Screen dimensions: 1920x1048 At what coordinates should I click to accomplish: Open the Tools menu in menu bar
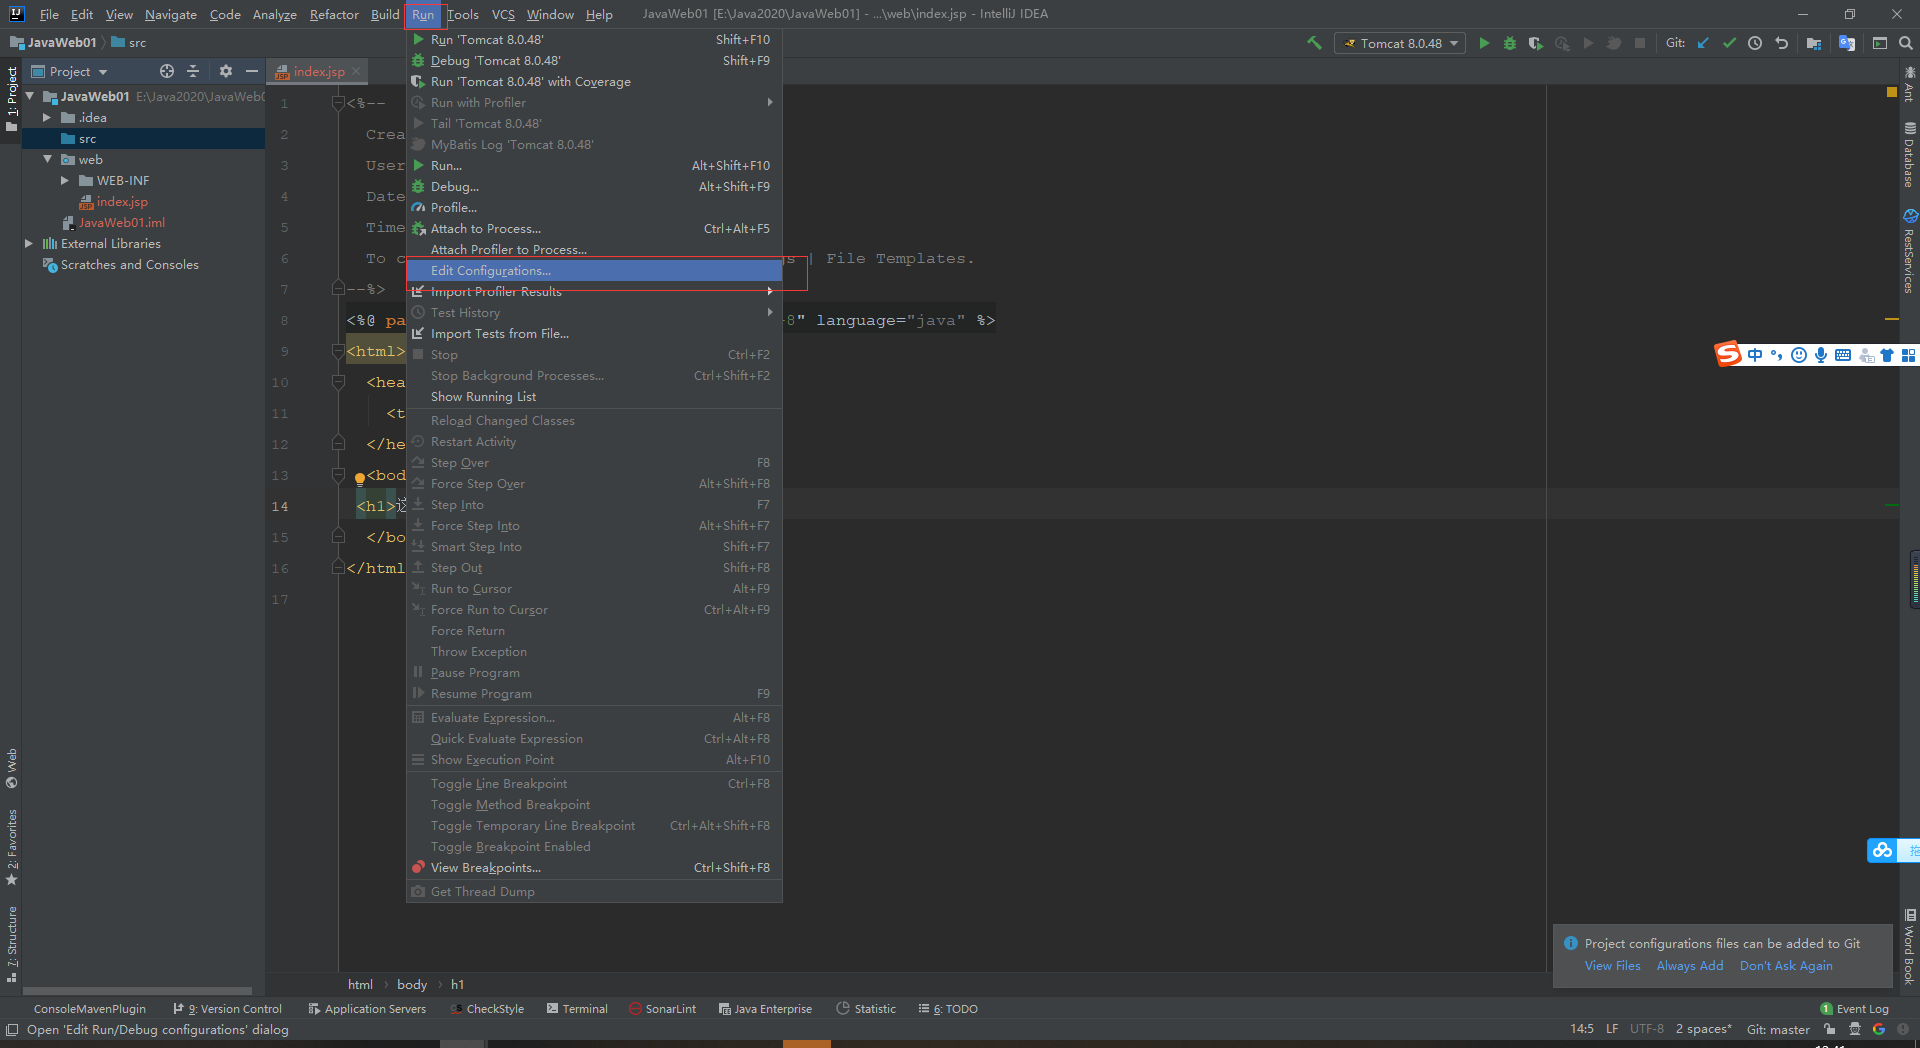tap(462, 14)
